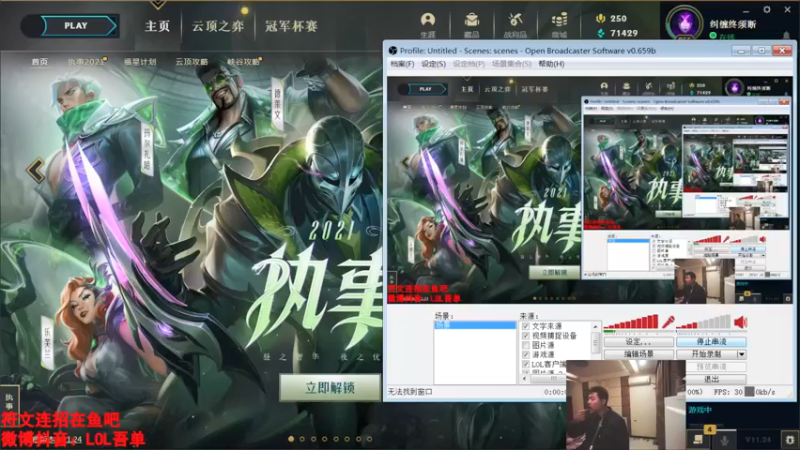Open the LoL client settings gear at top
Image resolution: width=800 pixels, height=450 pixels.
[x=767, y=9]
